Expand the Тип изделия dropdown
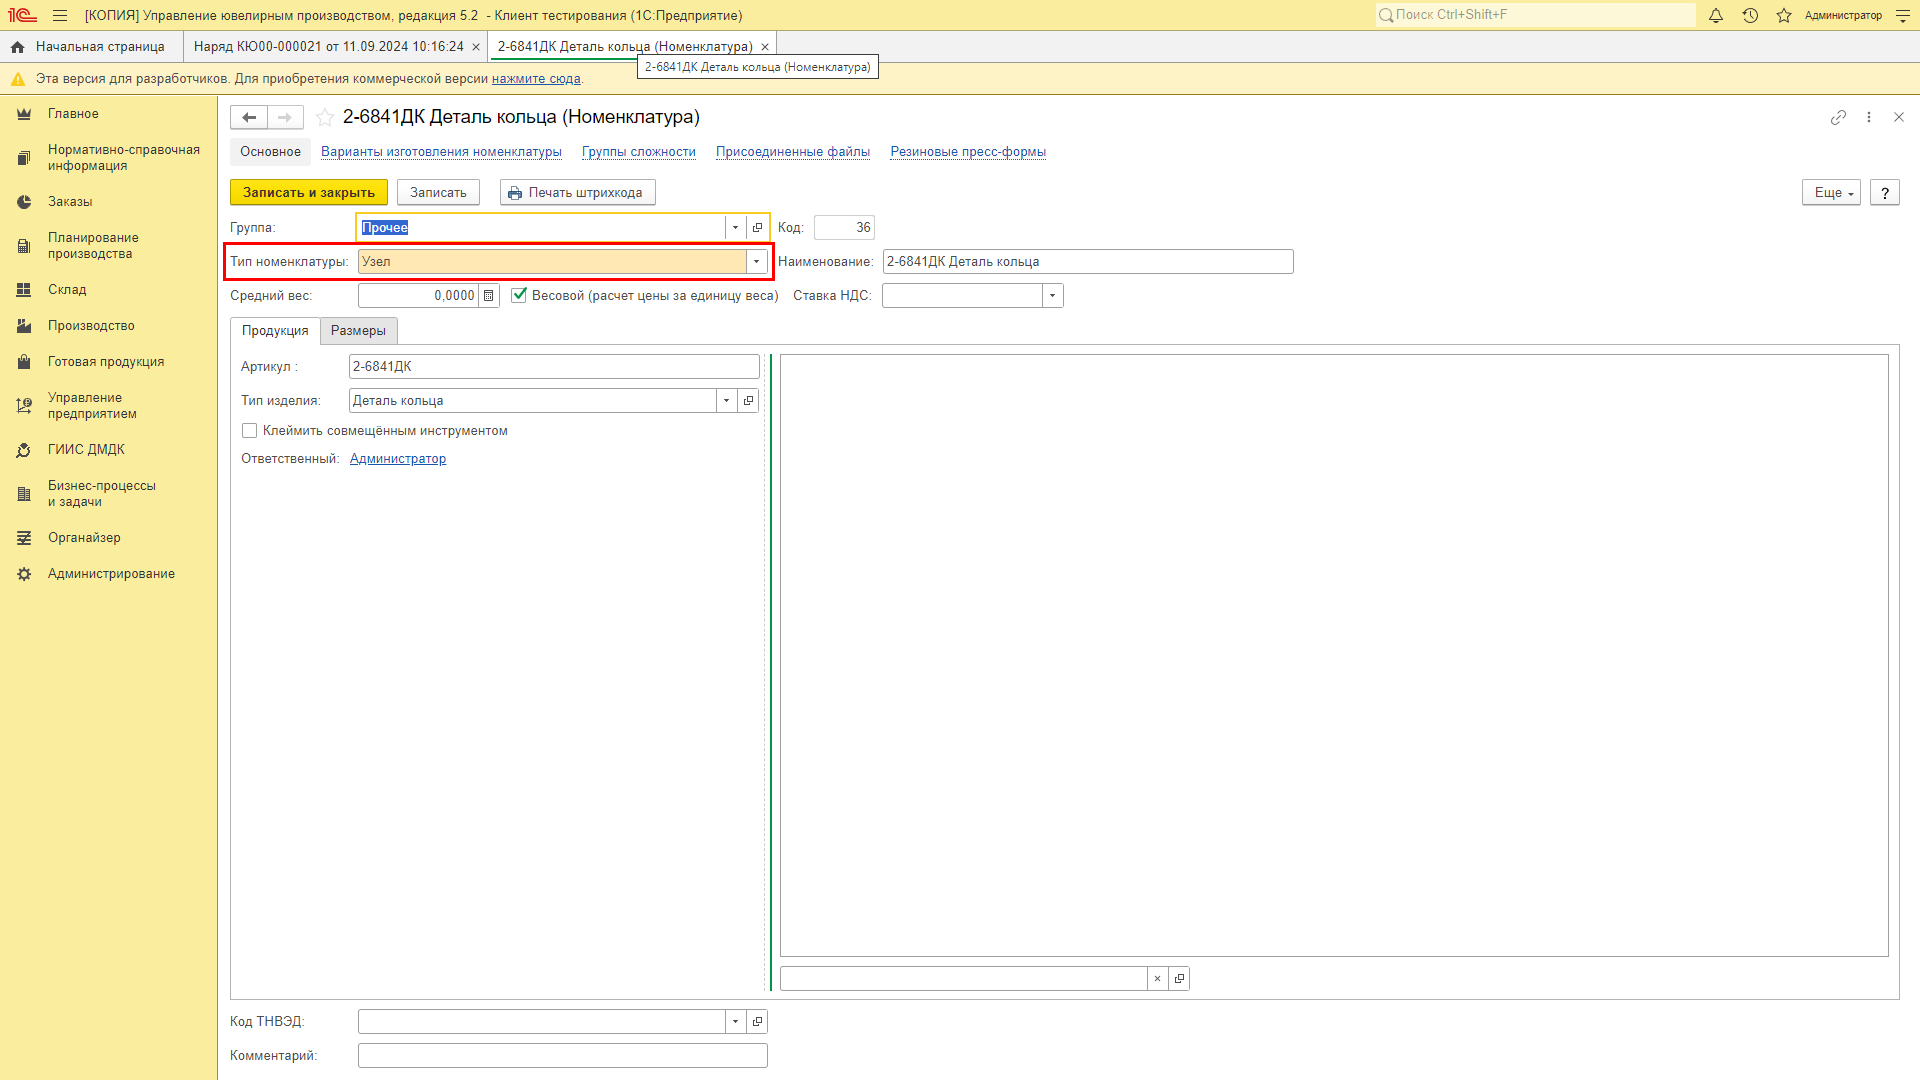Screen dimensions: 1920x1080 tap(726, 401)
